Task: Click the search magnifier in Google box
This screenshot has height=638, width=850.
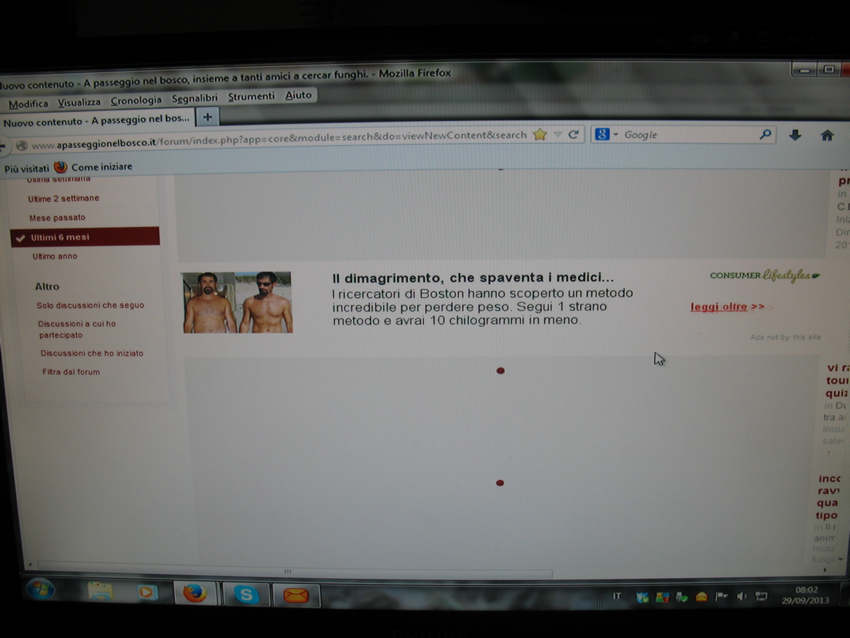Action: 765,134
